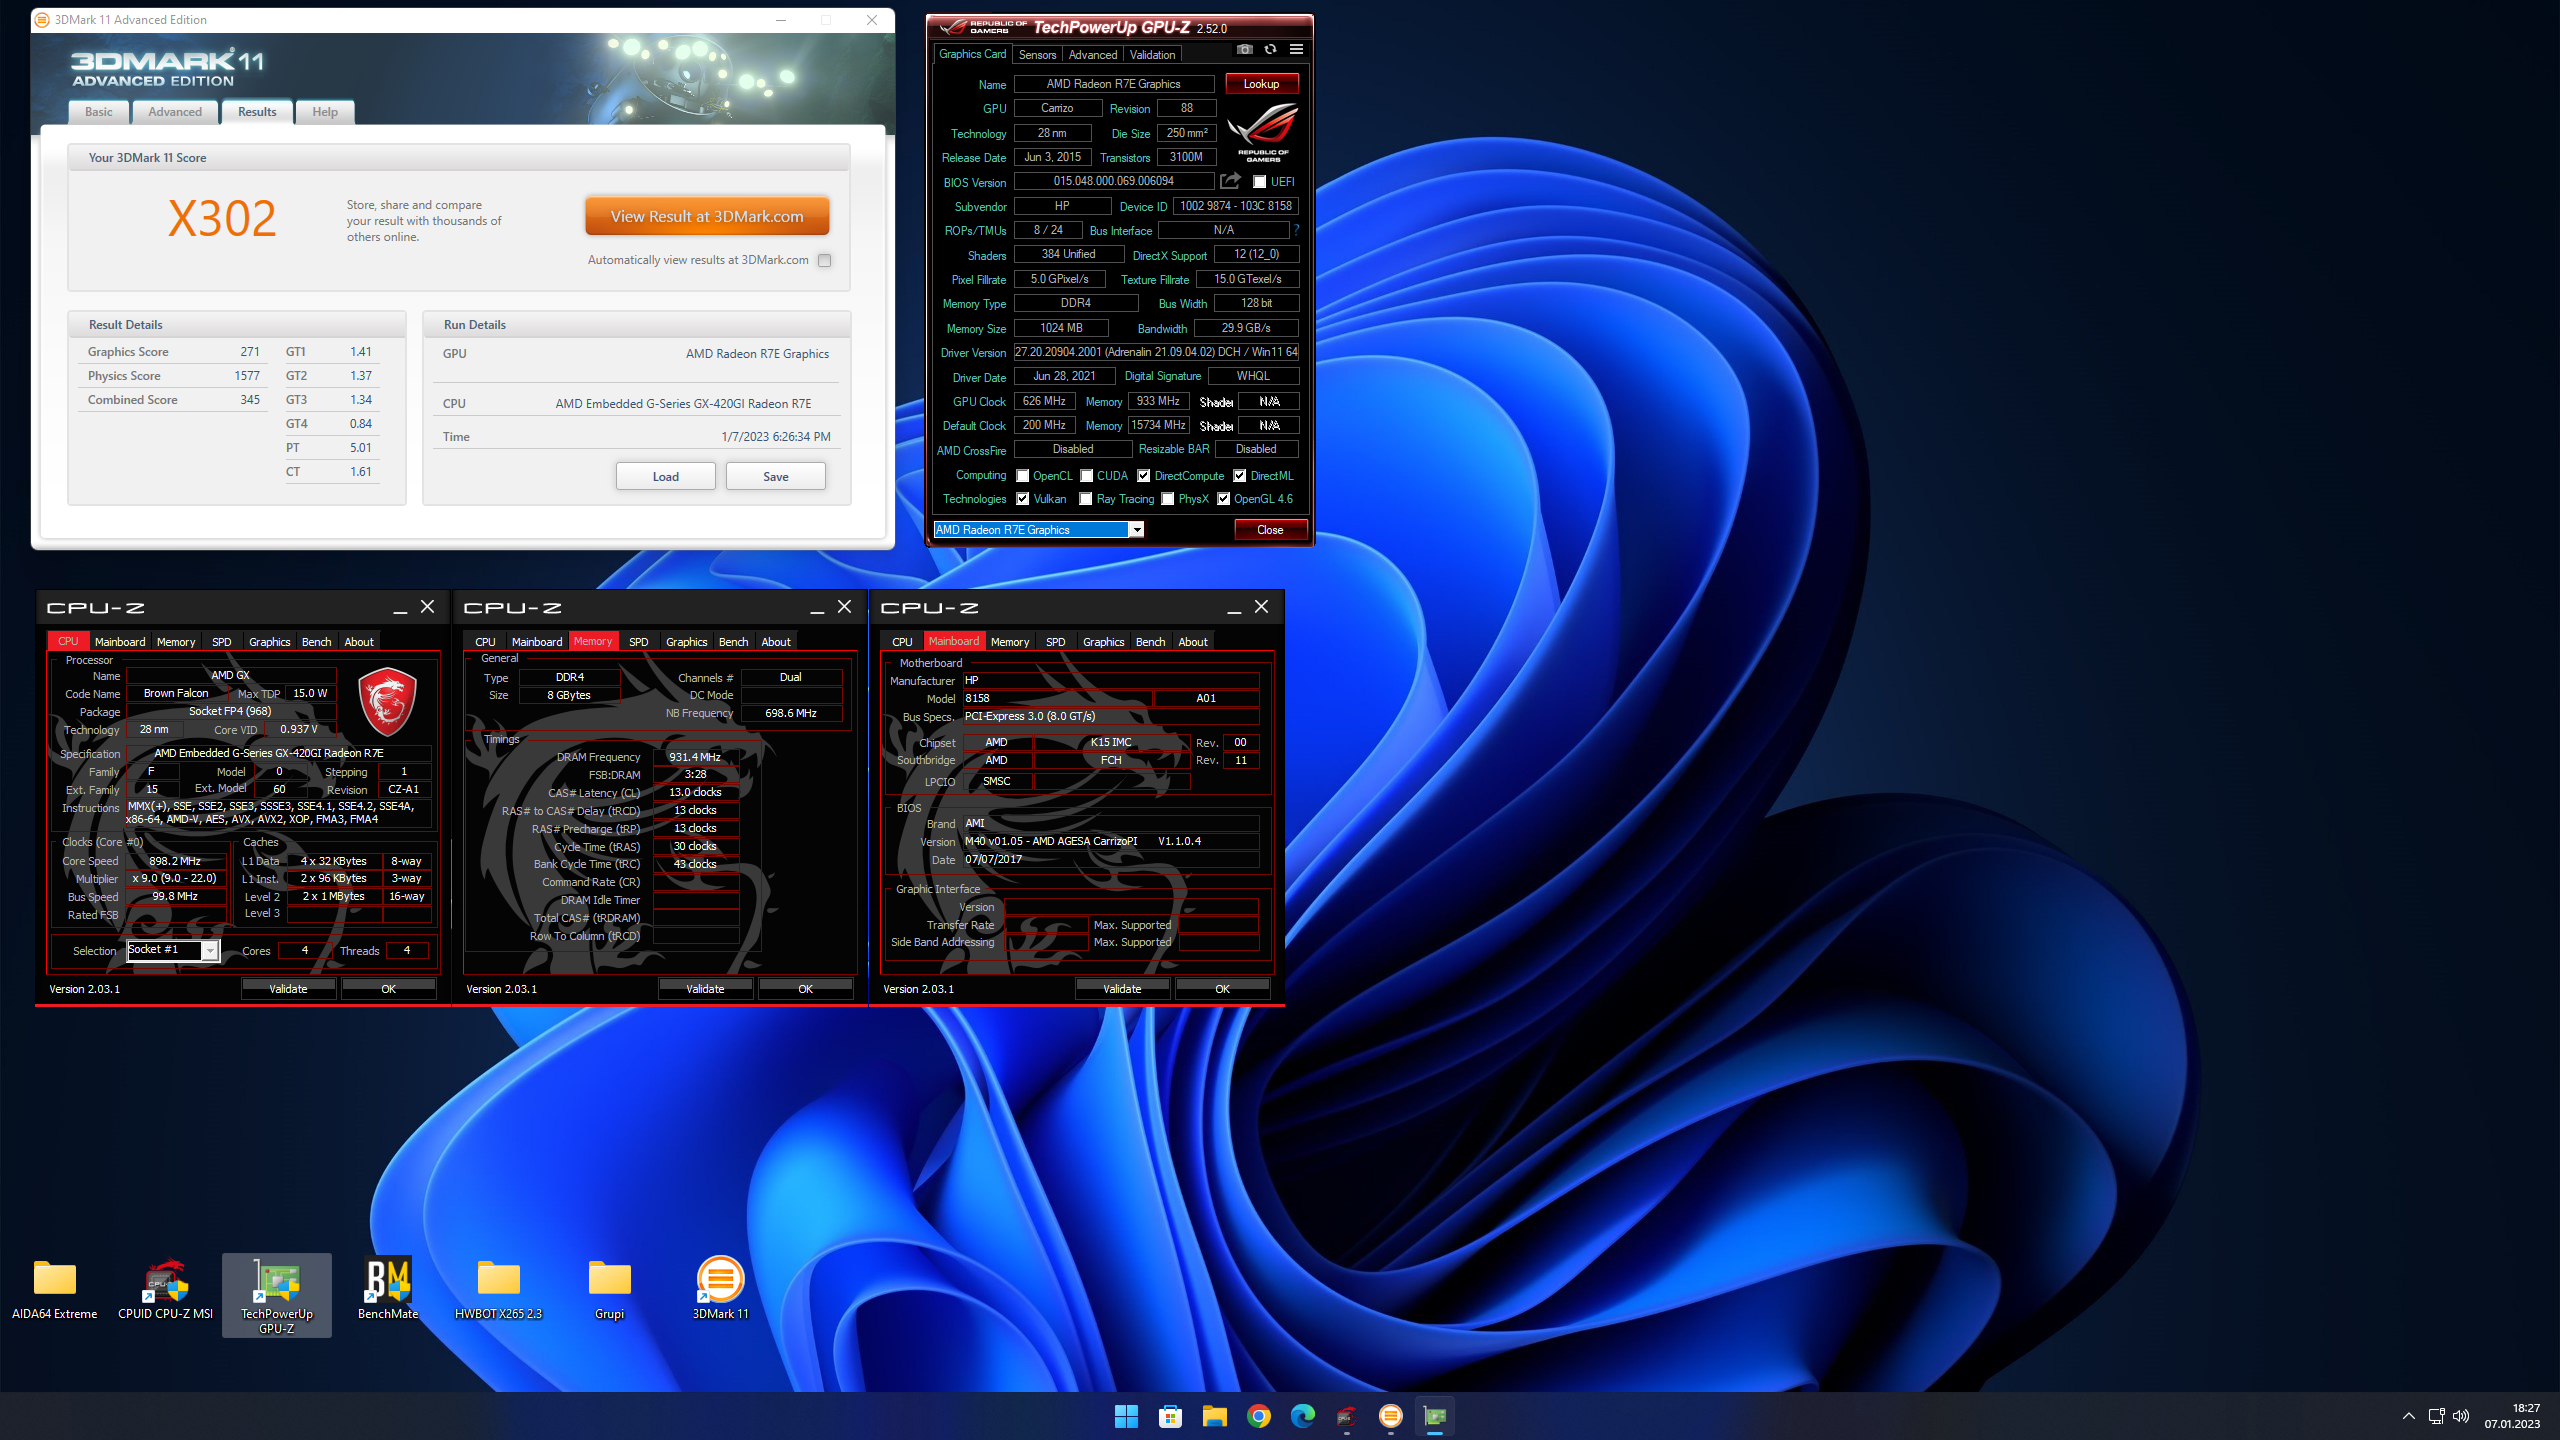Image resolution: width=2560 pixels, height=1440 pixels.
Task: Click the CPU-Z Specification field text
Action: pos(268,754)
